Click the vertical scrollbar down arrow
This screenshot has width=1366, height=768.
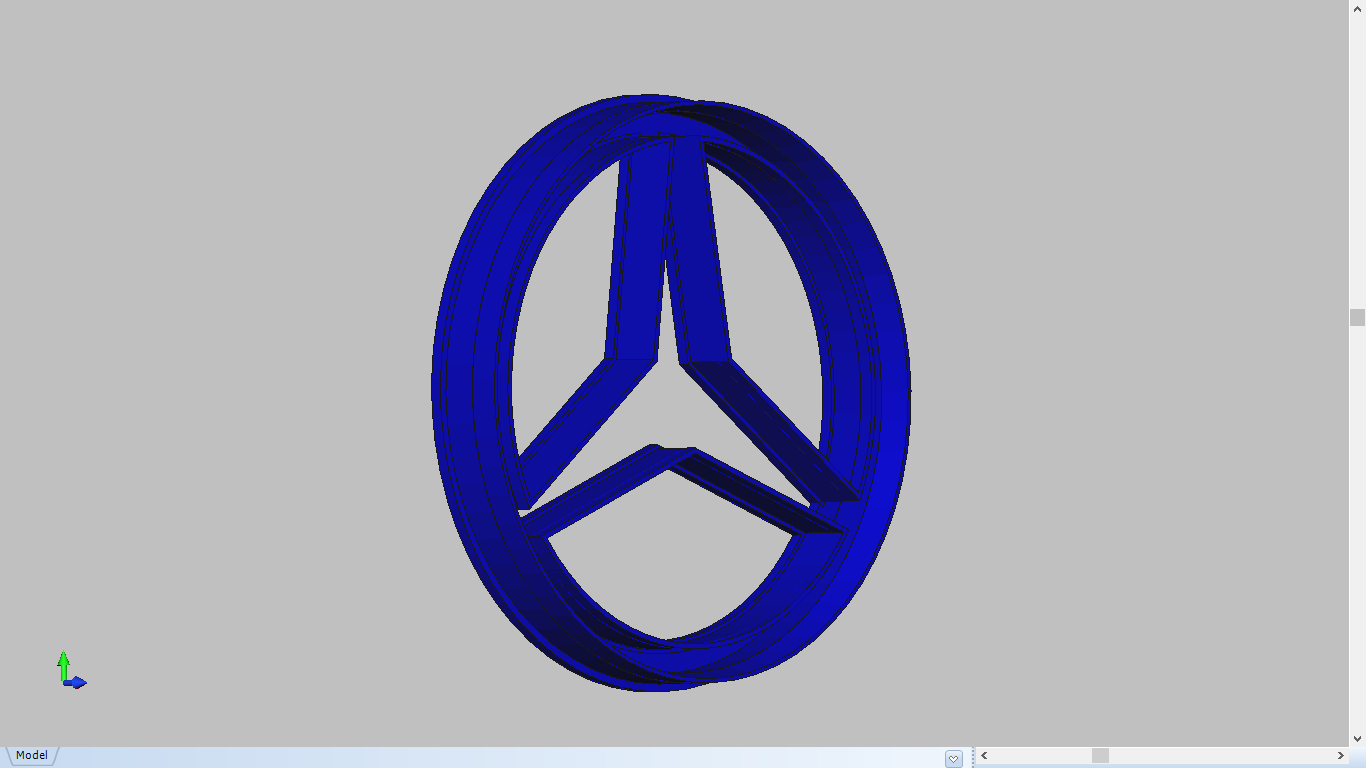pyautogui.click(x=1357, y=738)
